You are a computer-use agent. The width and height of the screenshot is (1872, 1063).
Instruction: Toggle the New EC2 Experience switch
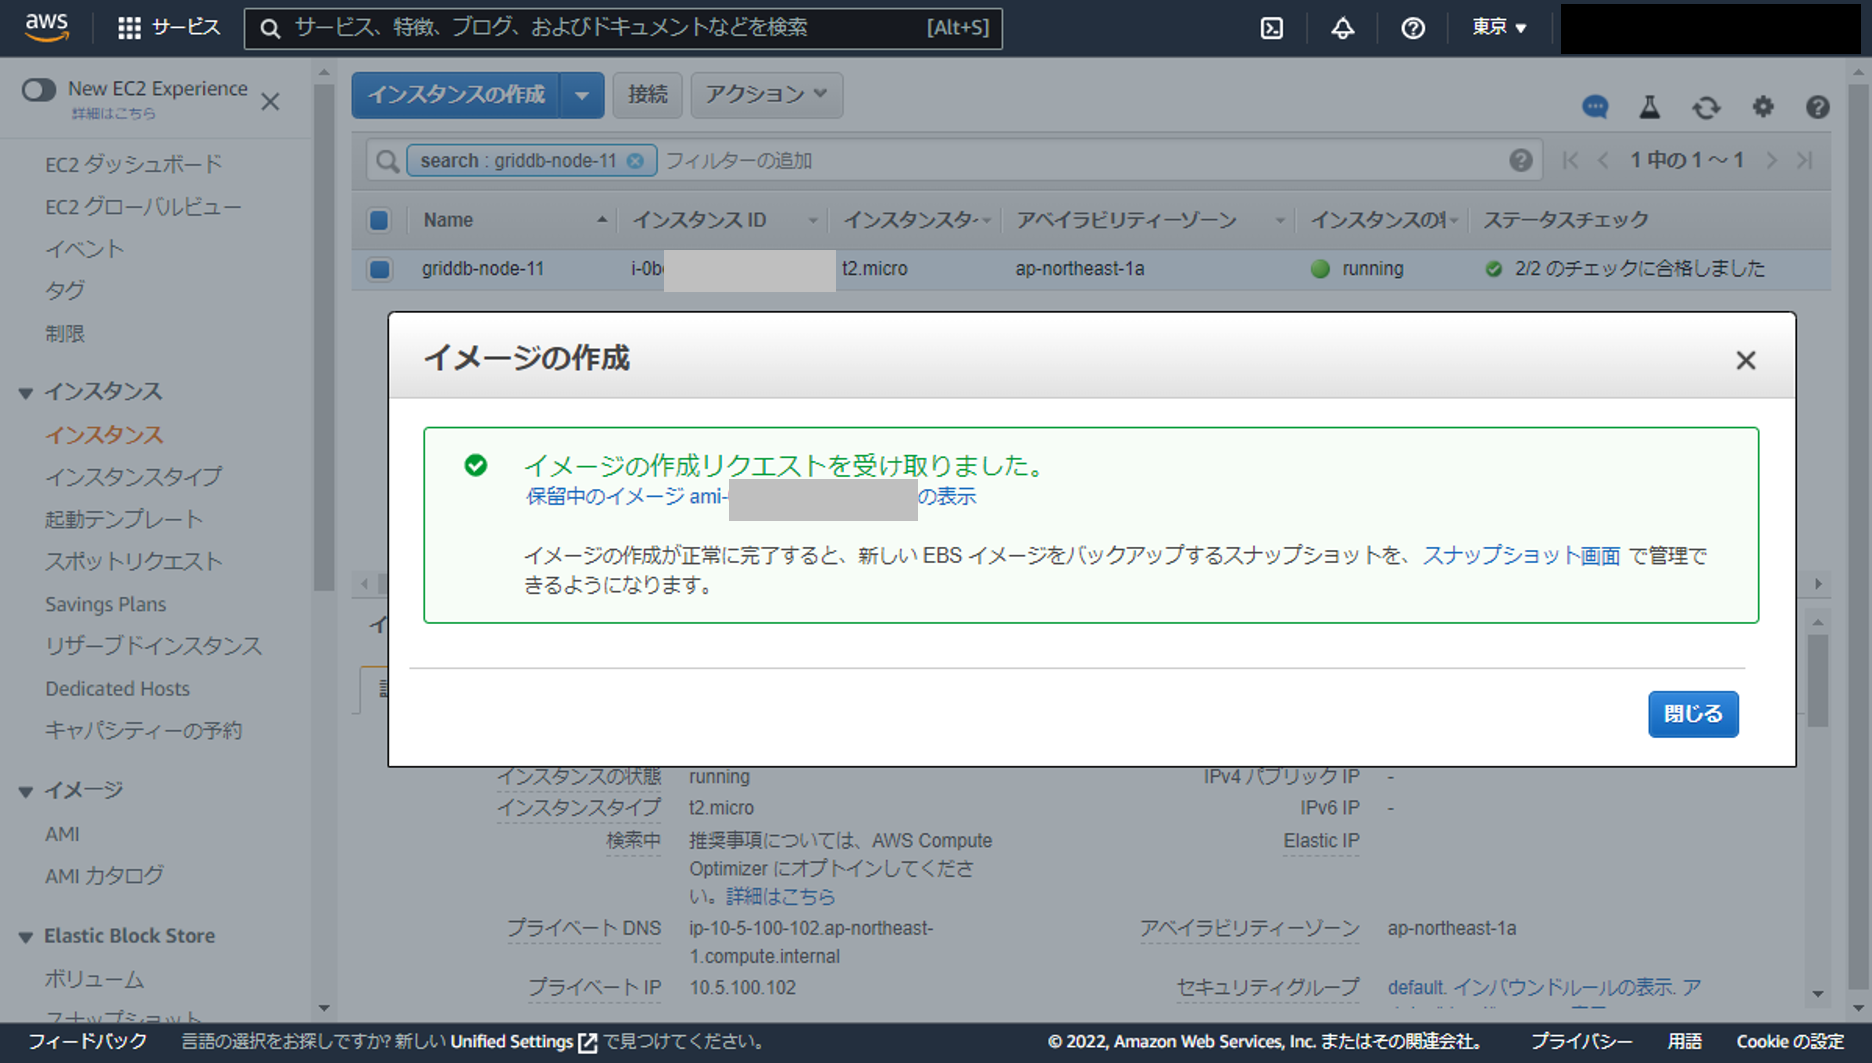point(39,90)
